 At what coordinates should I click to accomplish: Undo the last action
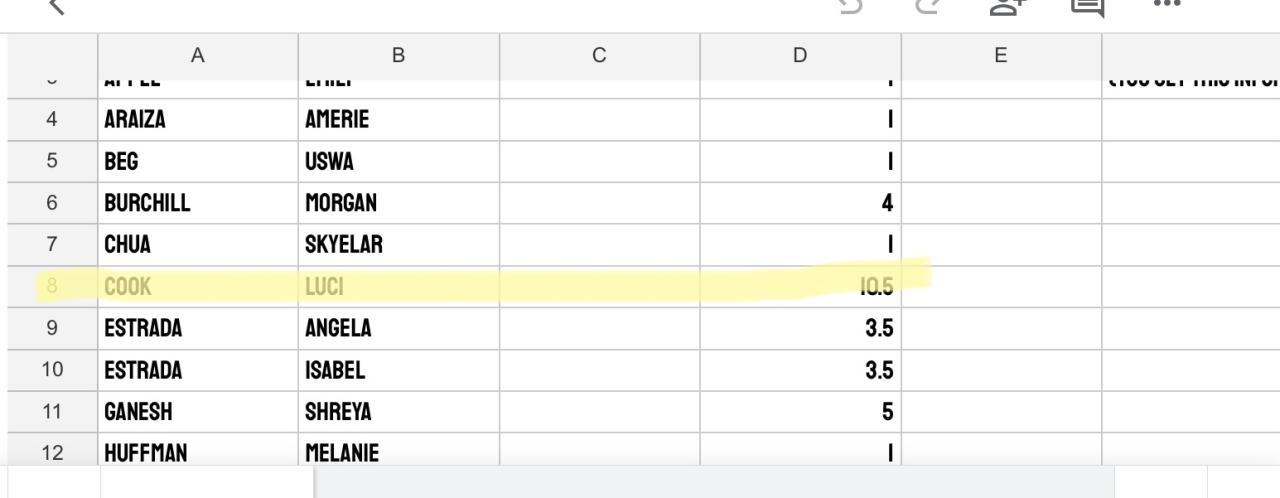pos(851,6)
